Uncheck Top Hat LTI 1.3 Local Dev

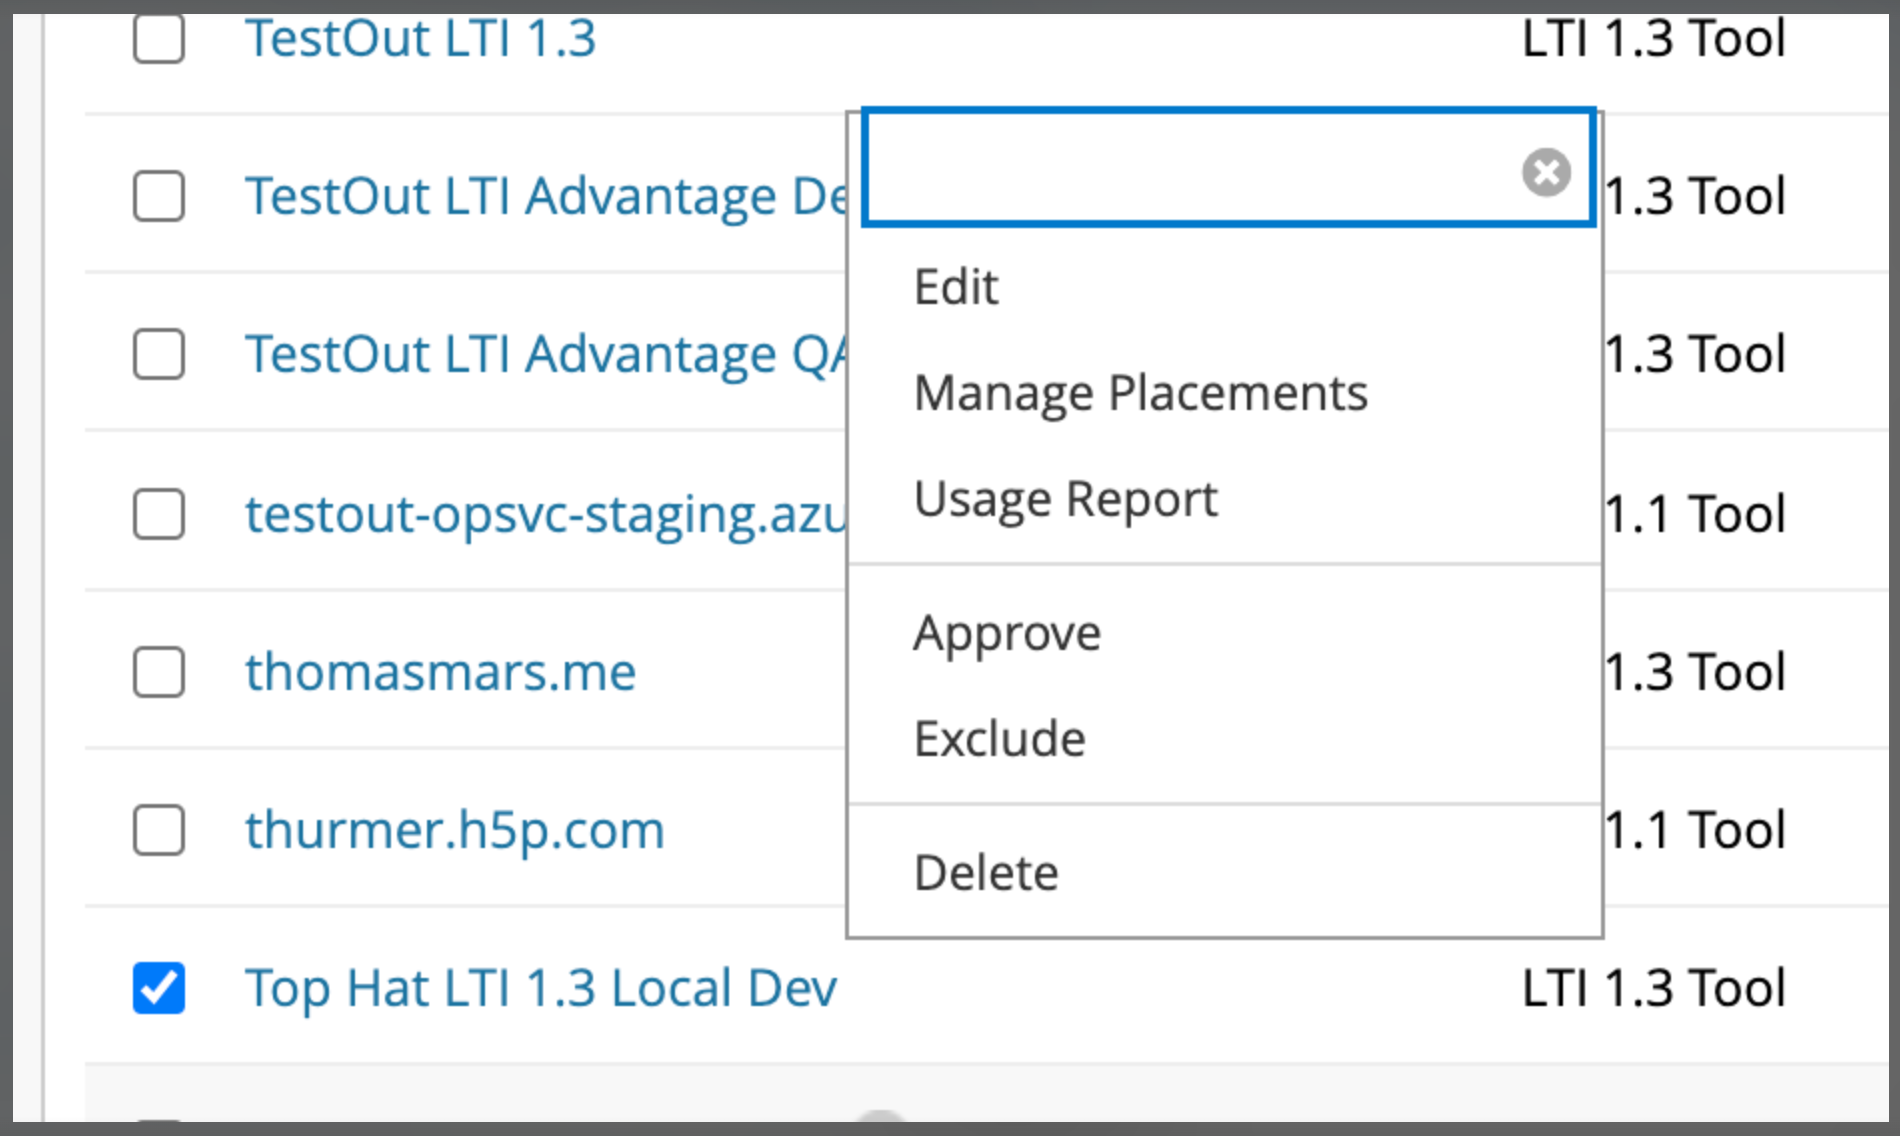(158, 987)
